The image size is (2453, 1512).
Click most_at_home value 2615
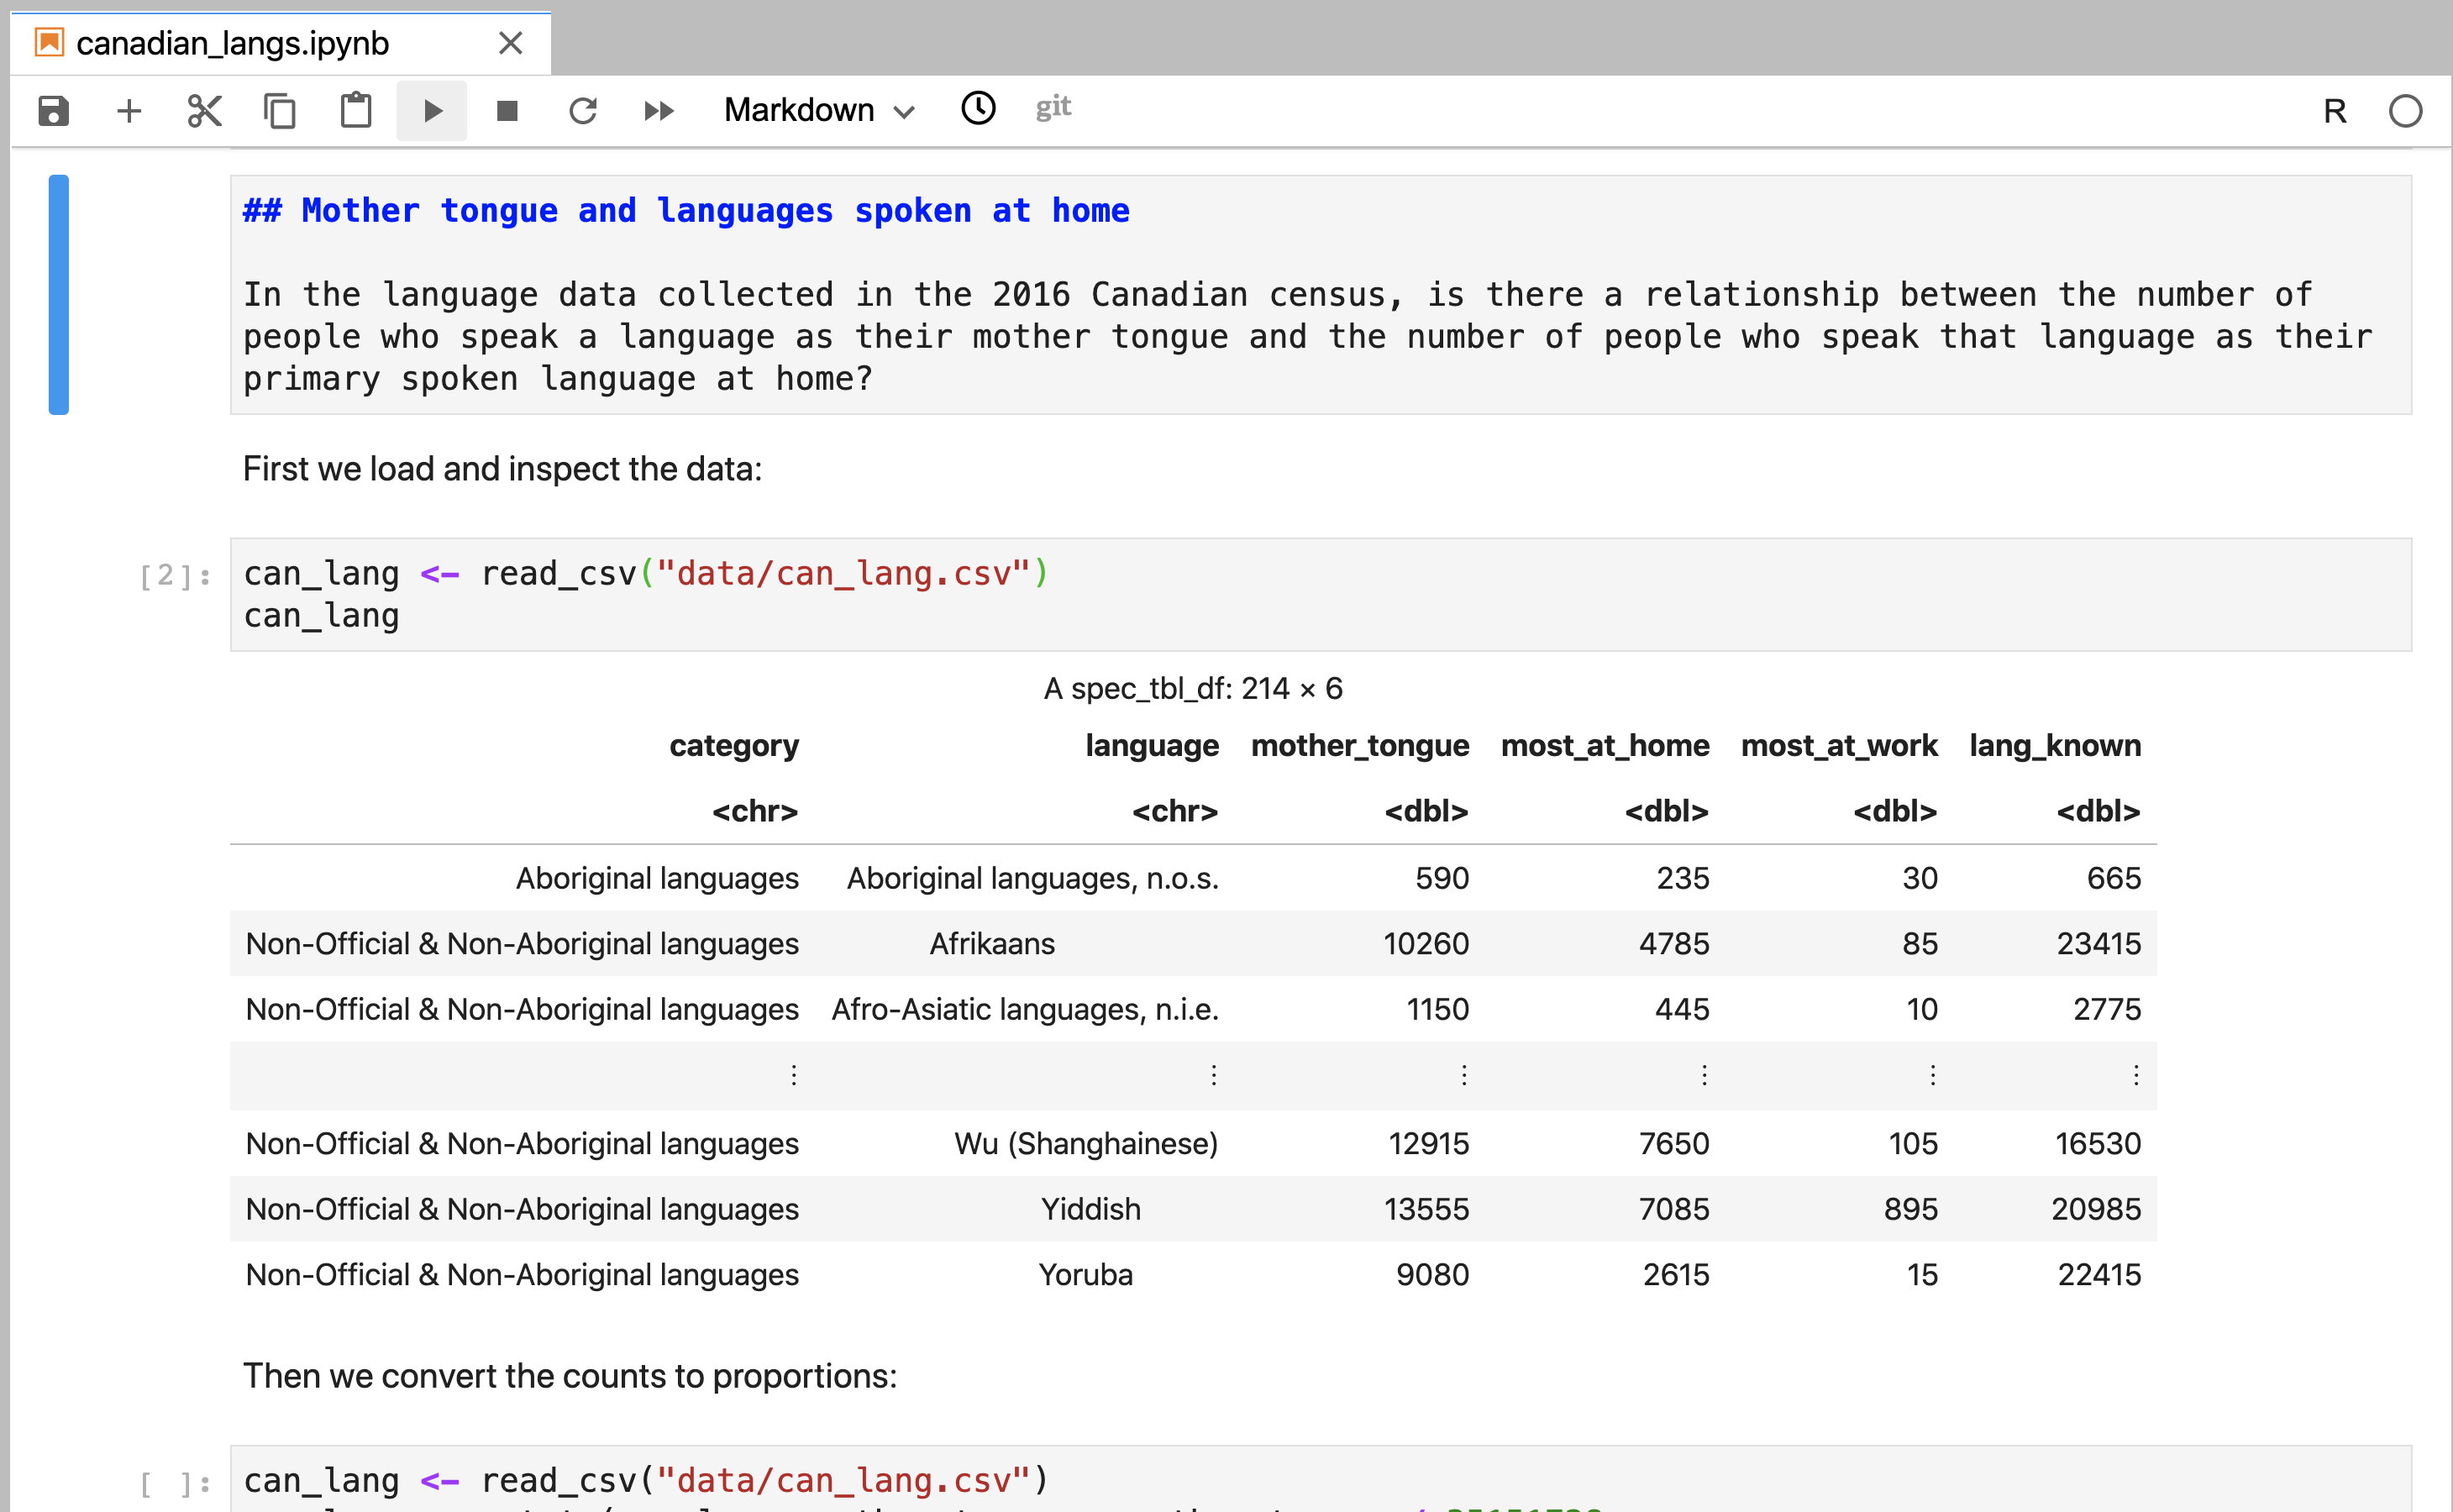(1676, 1275)
